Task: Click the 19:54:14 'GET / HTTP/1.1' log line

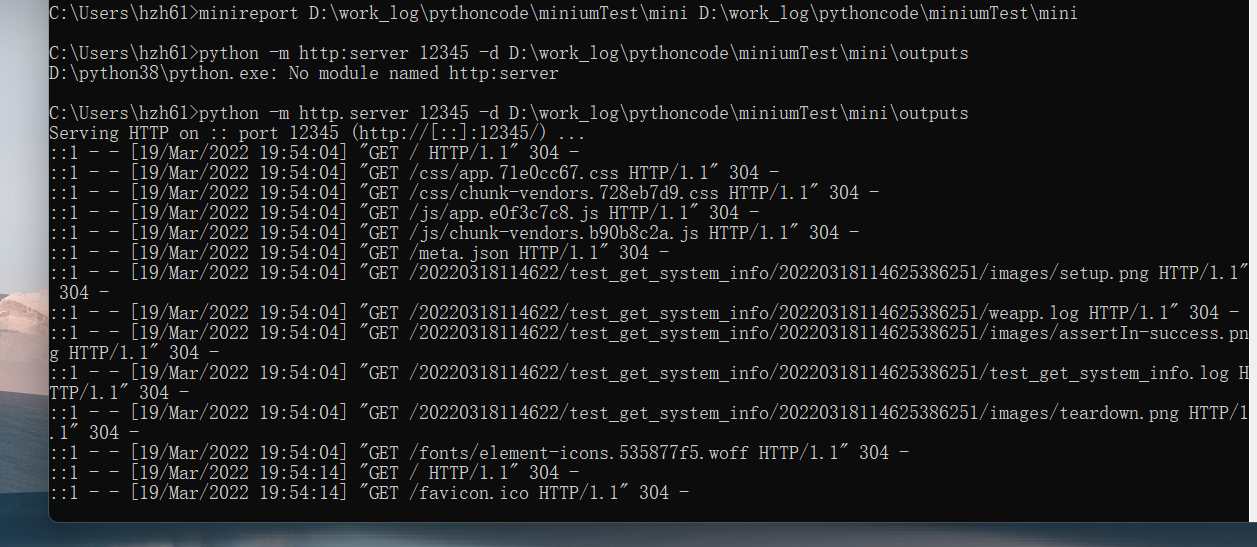Action: 313,473
